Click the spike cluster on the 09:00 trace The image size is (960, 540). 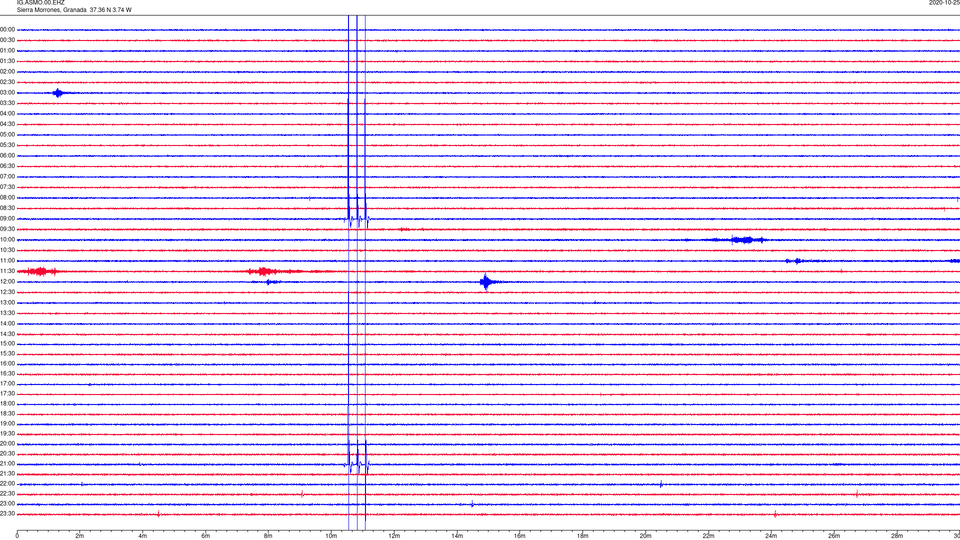(358, 219)
